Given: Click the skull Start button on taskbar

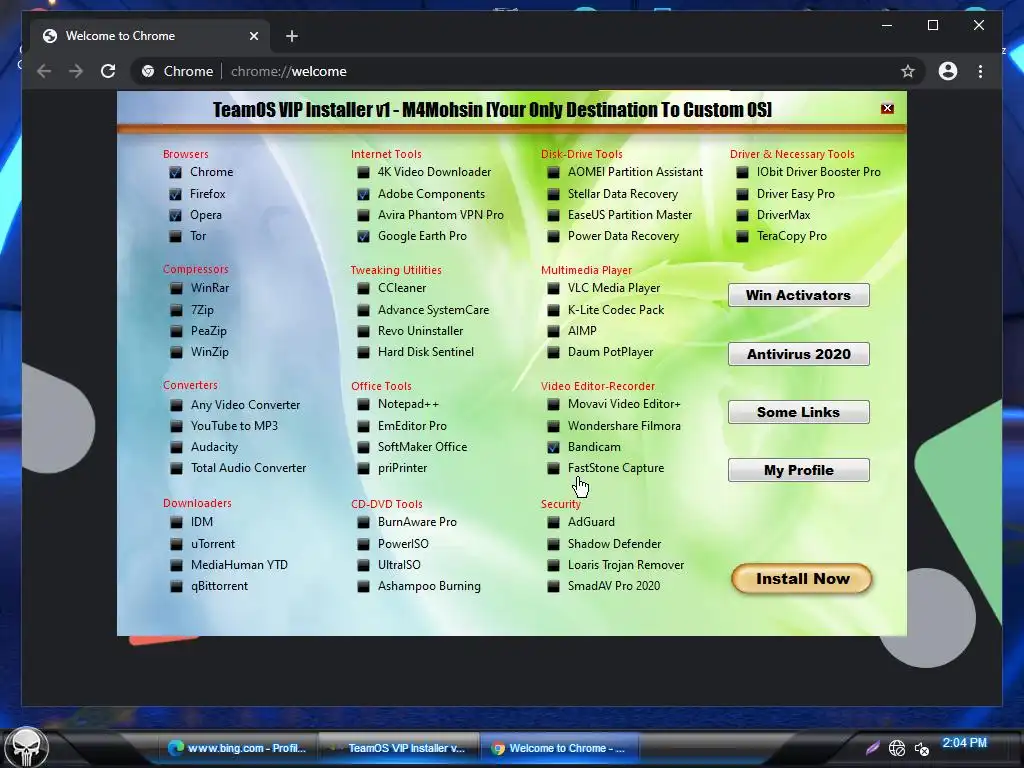Looking at the screenshot, I should click(26, 748).
